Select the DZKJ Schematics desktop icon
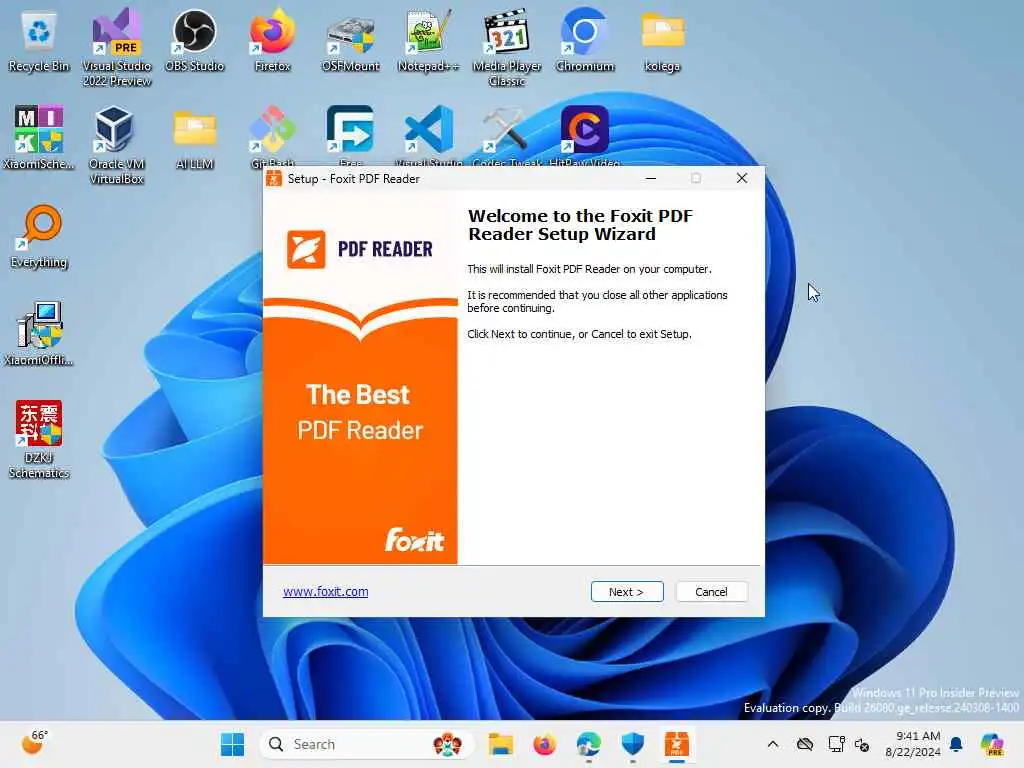 pyautogui.click(x=39, y=440)
